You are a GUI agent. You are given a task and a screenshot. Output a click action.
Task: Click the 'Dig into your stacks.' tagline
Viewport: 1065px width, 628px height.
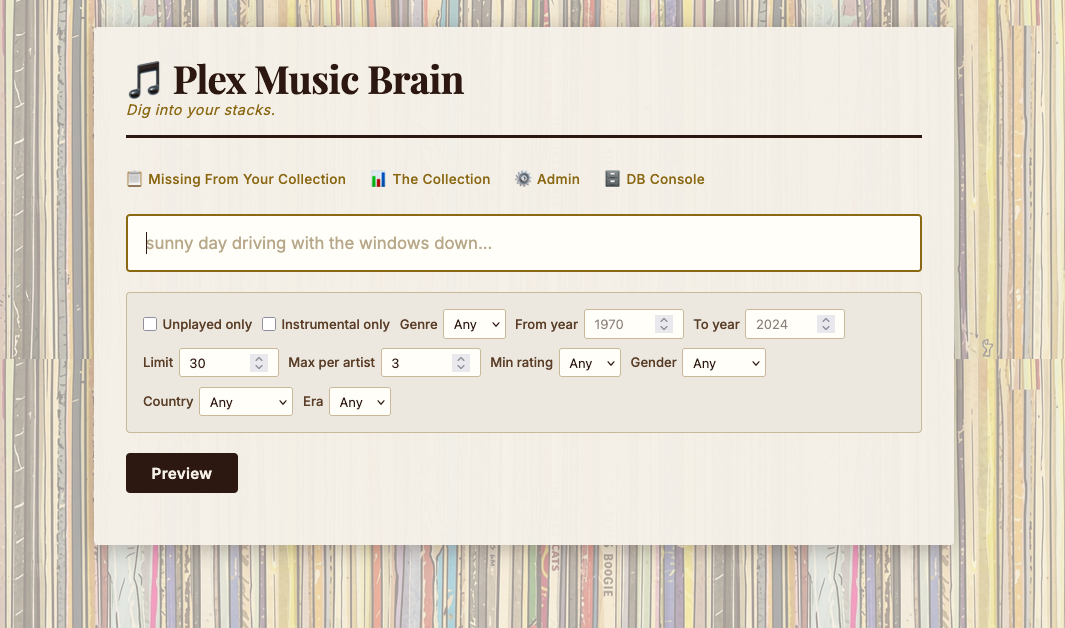click(x=201, y=110)
